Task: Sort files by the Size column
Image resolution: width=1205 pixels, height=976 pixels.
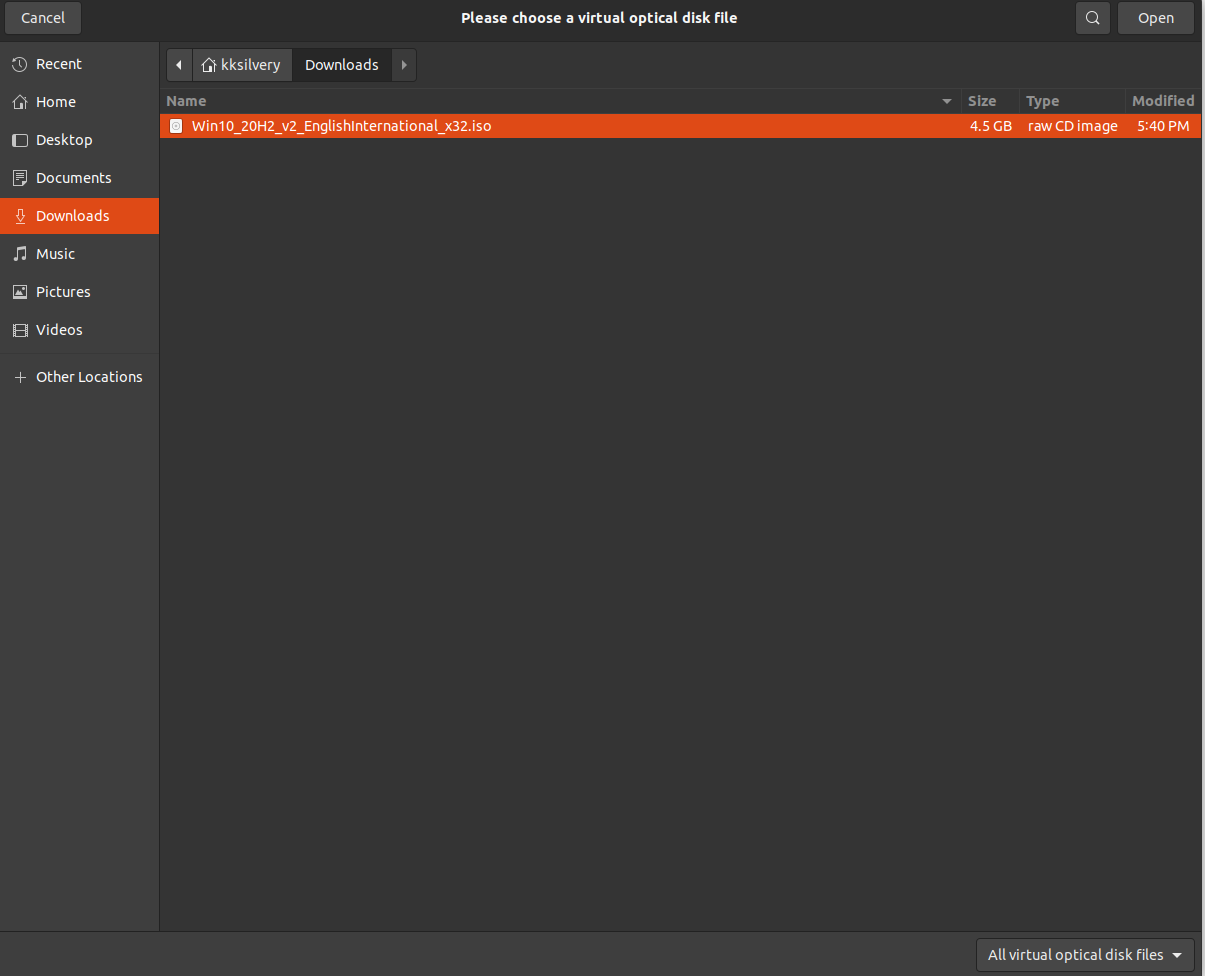Action: pos(991,101)
